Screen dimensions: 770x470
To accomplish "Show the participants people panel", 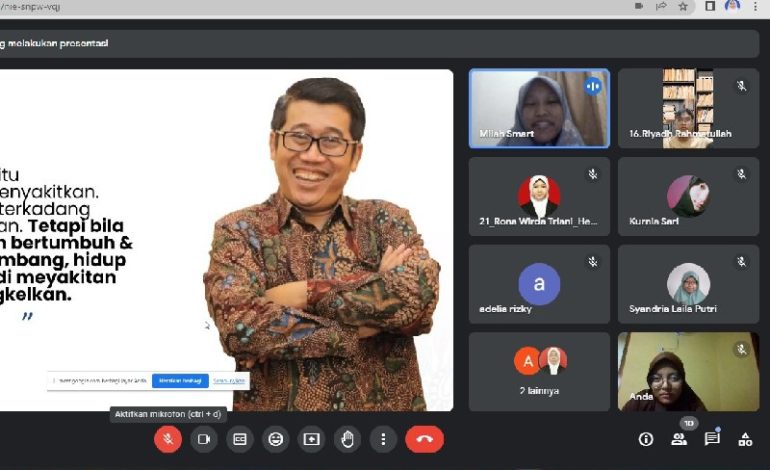I will coord(679,439).
